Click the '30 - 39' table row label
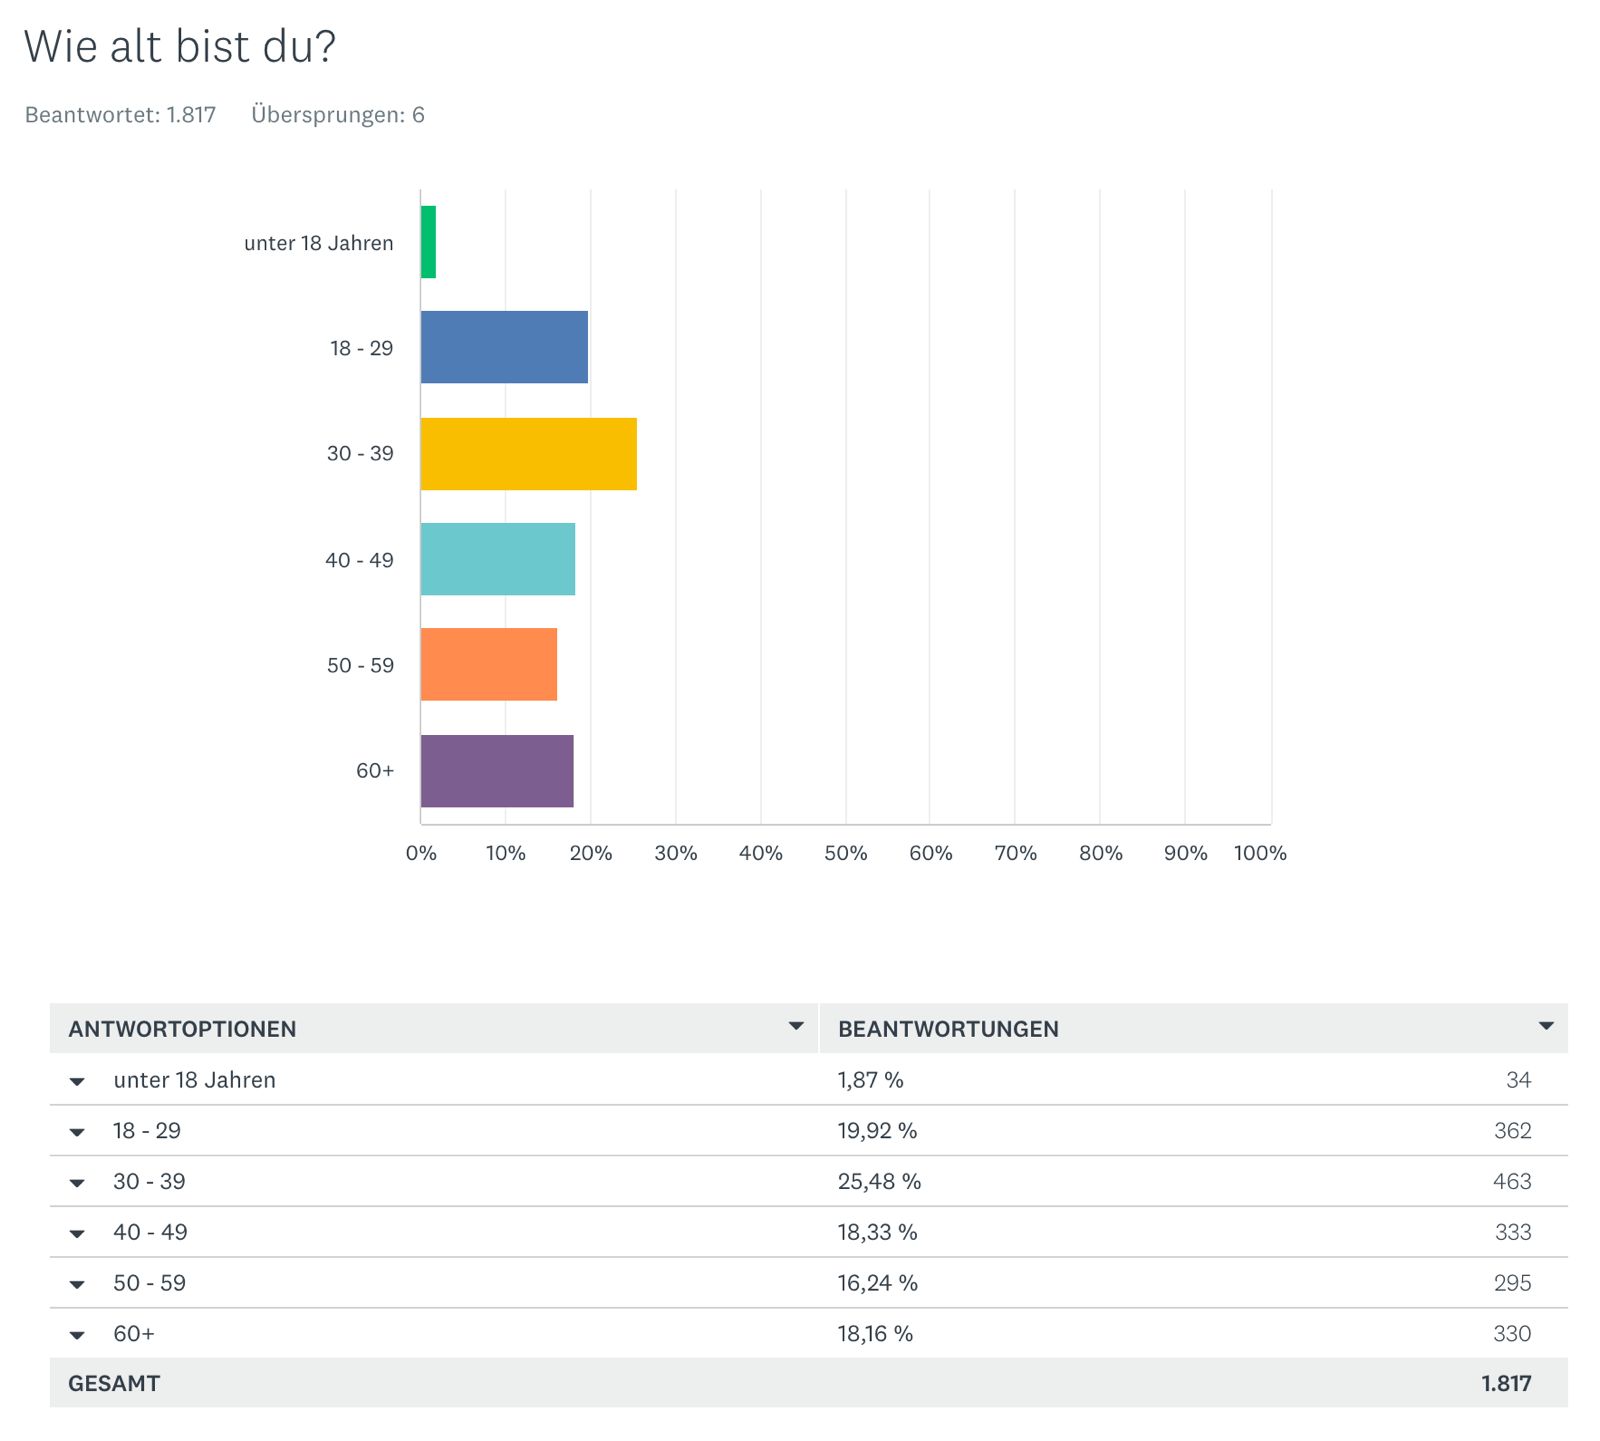The height and width of the screenshot is (1441, 1600). click(149, 1182)
